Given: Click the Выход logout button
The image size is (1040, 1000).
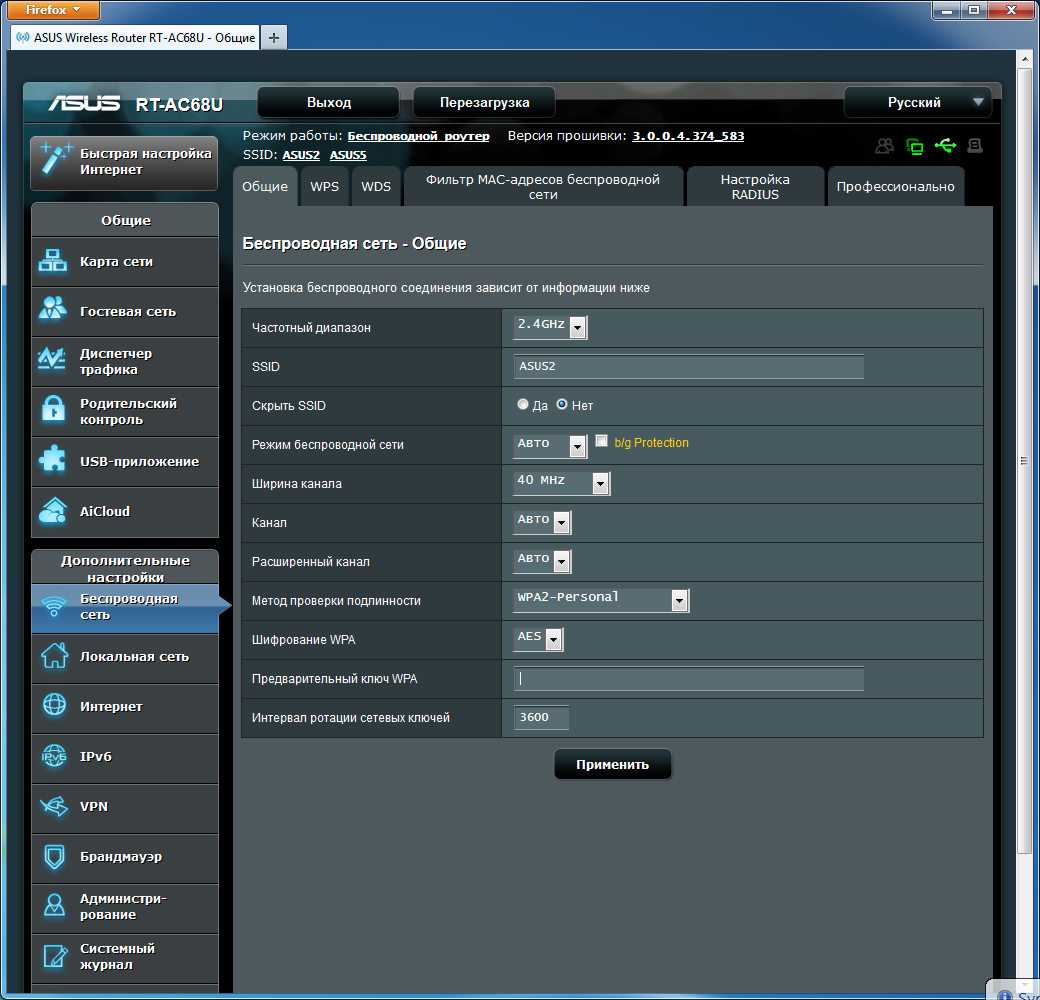Looking at the screenshot, I should 328,102.
